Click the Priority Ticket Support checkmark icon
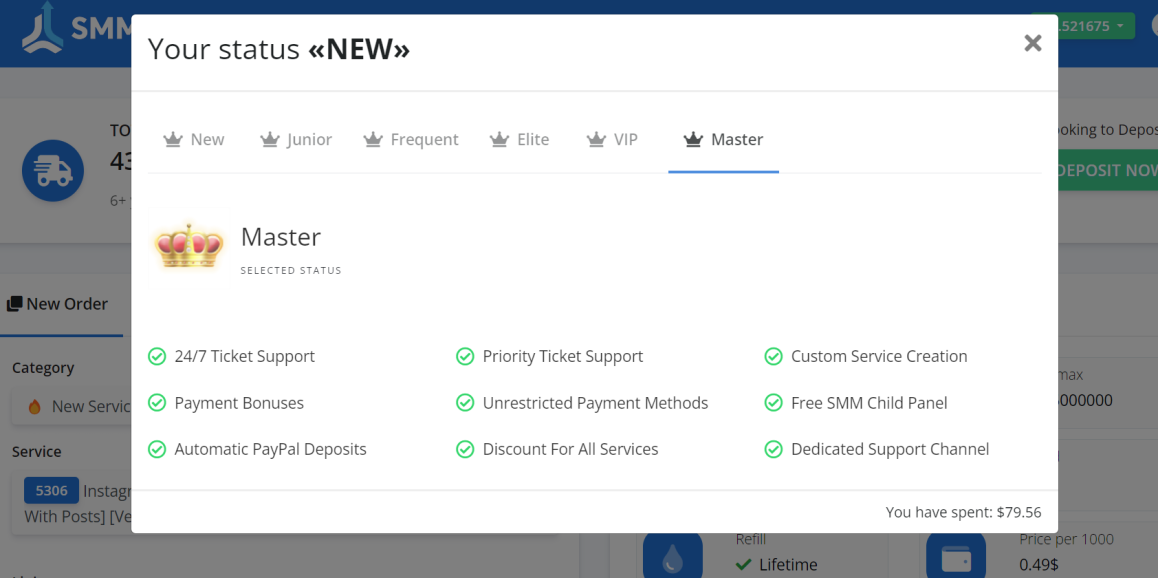 (x=465, y=357)
